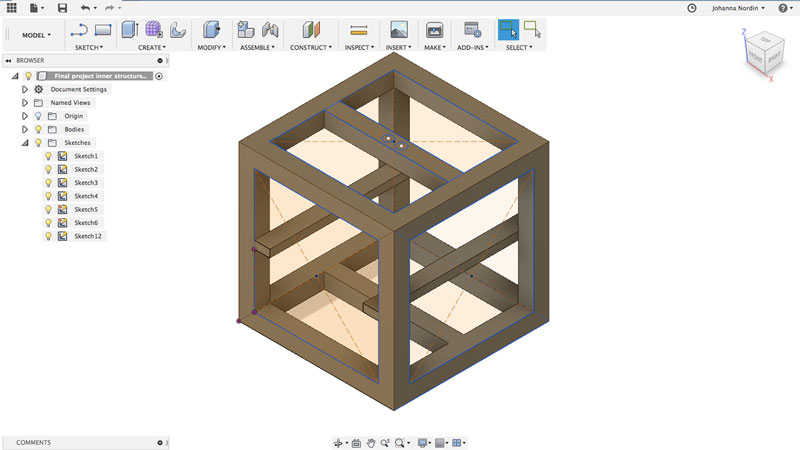Select the 3D Print make icon

point(434,30)
